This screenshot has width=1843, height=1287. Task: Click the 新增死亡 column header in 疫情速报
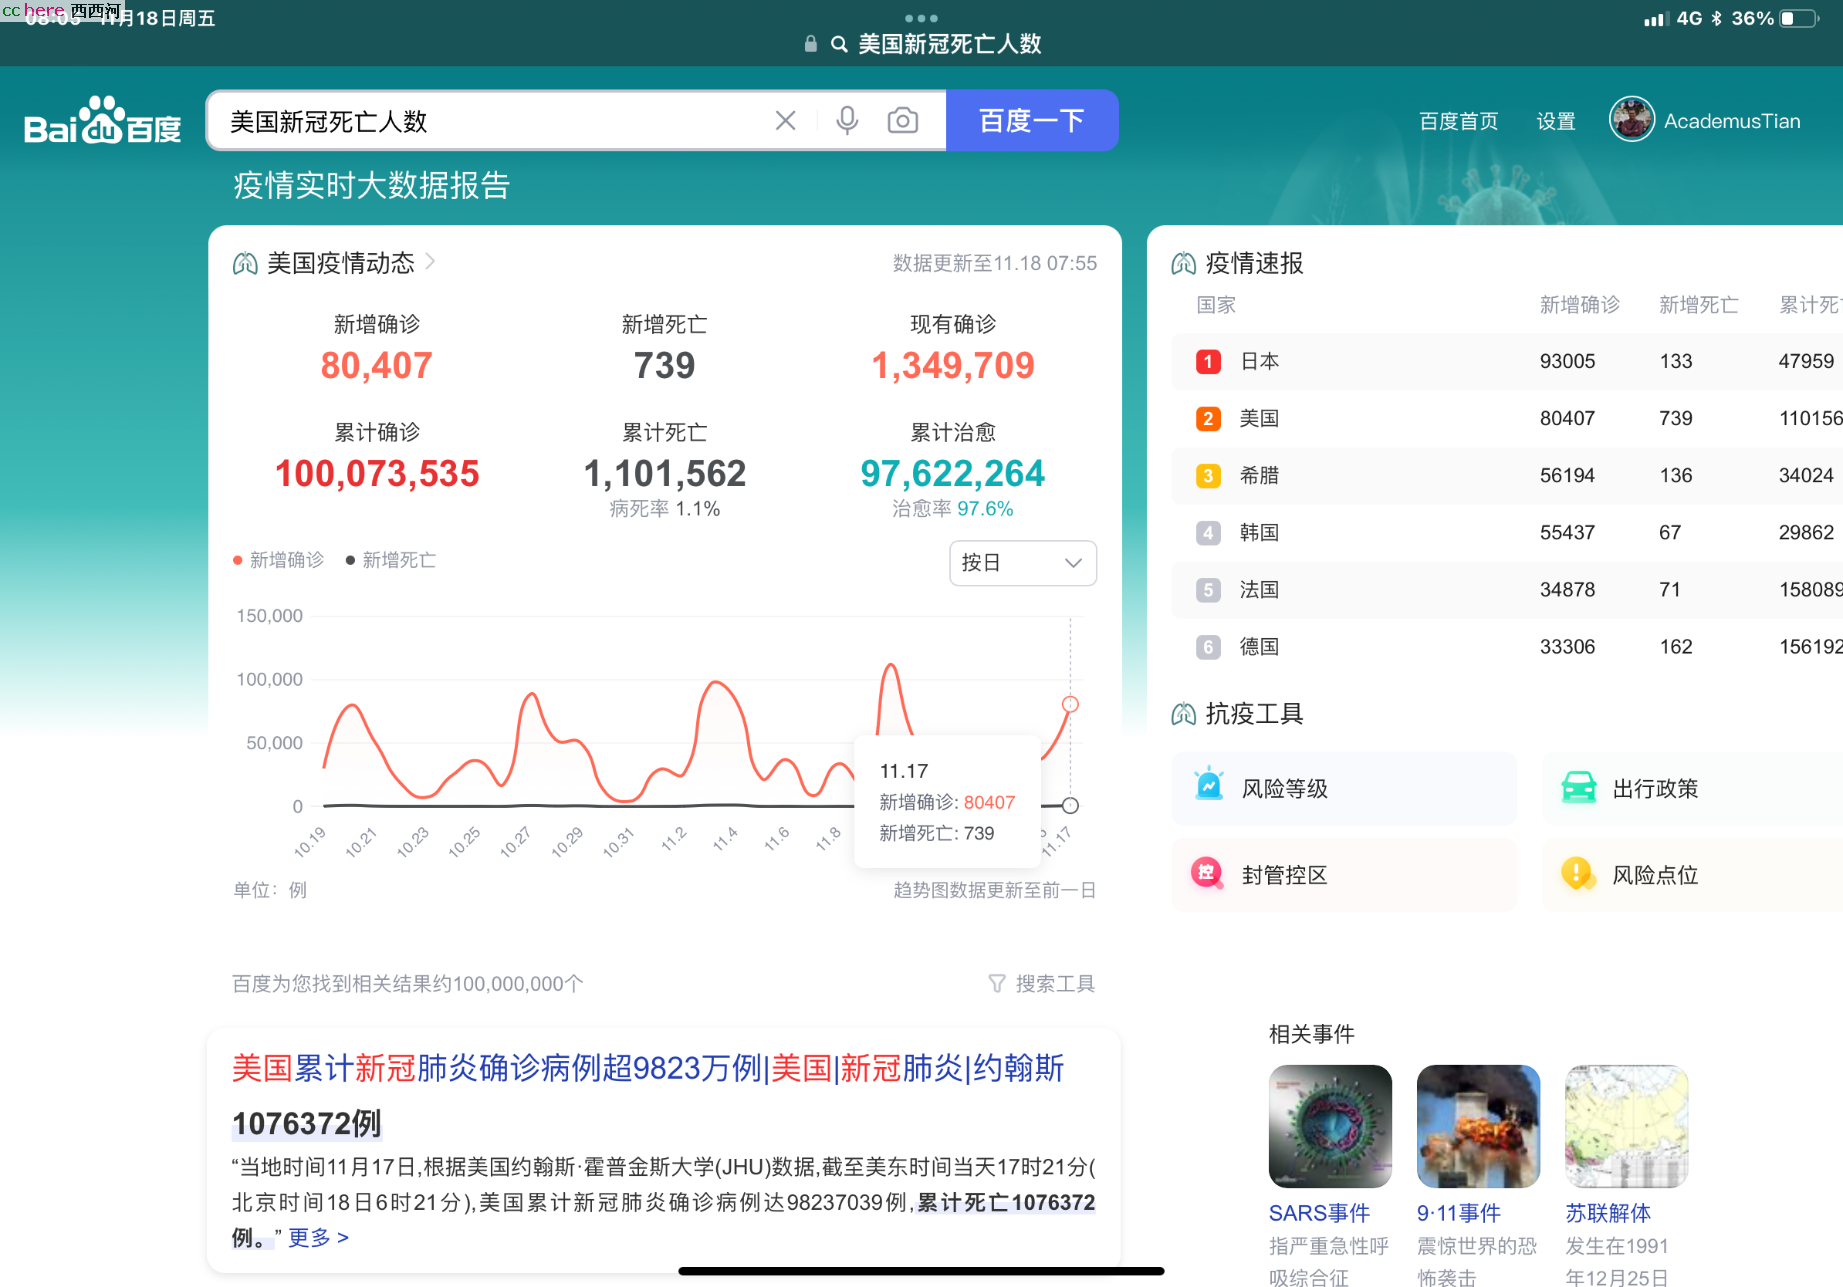pos(1699,305)
